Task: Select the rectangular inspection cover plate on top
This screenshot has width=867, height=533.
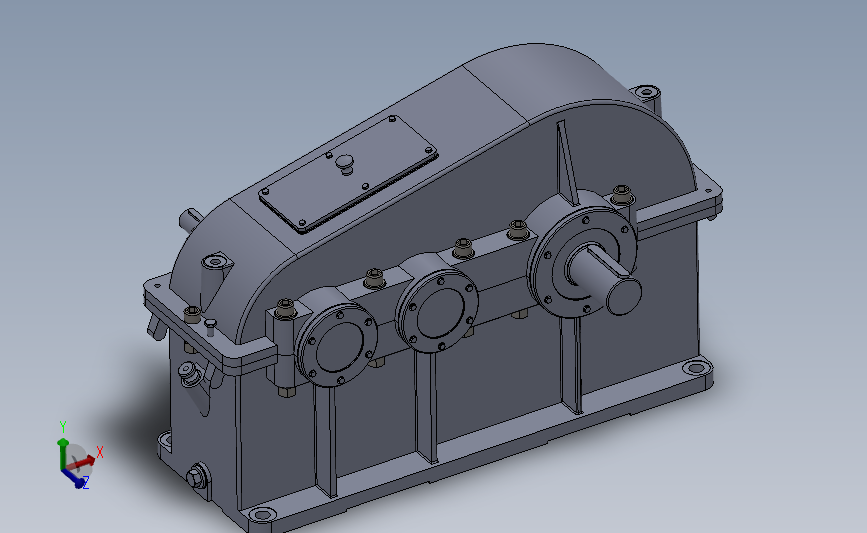Action: point(348,174)
